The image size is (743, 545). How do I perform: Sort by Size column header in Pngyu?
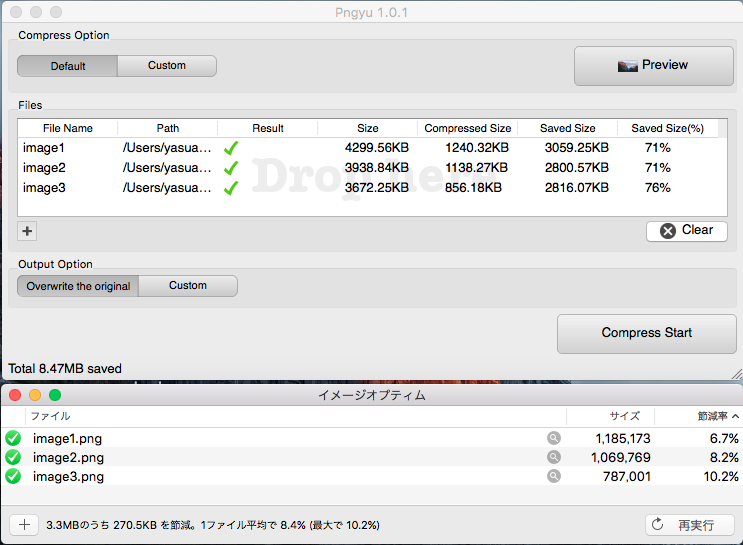tap(368, 128)
